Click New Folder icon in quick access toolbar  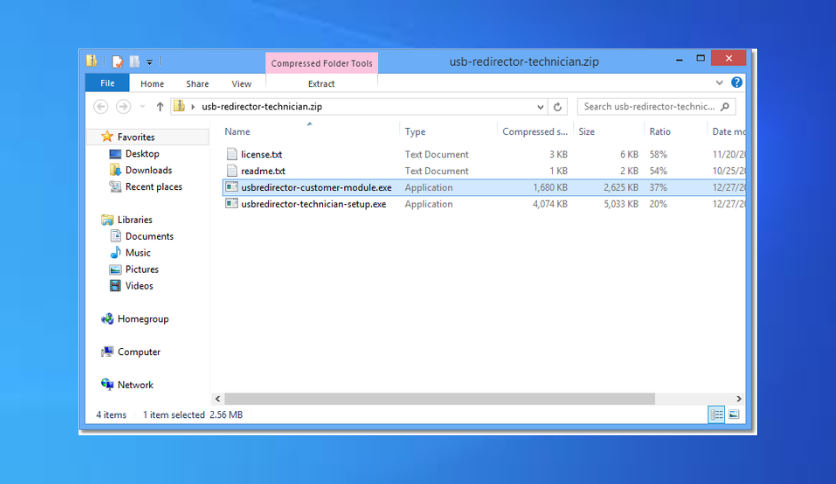tap(134, 62)
